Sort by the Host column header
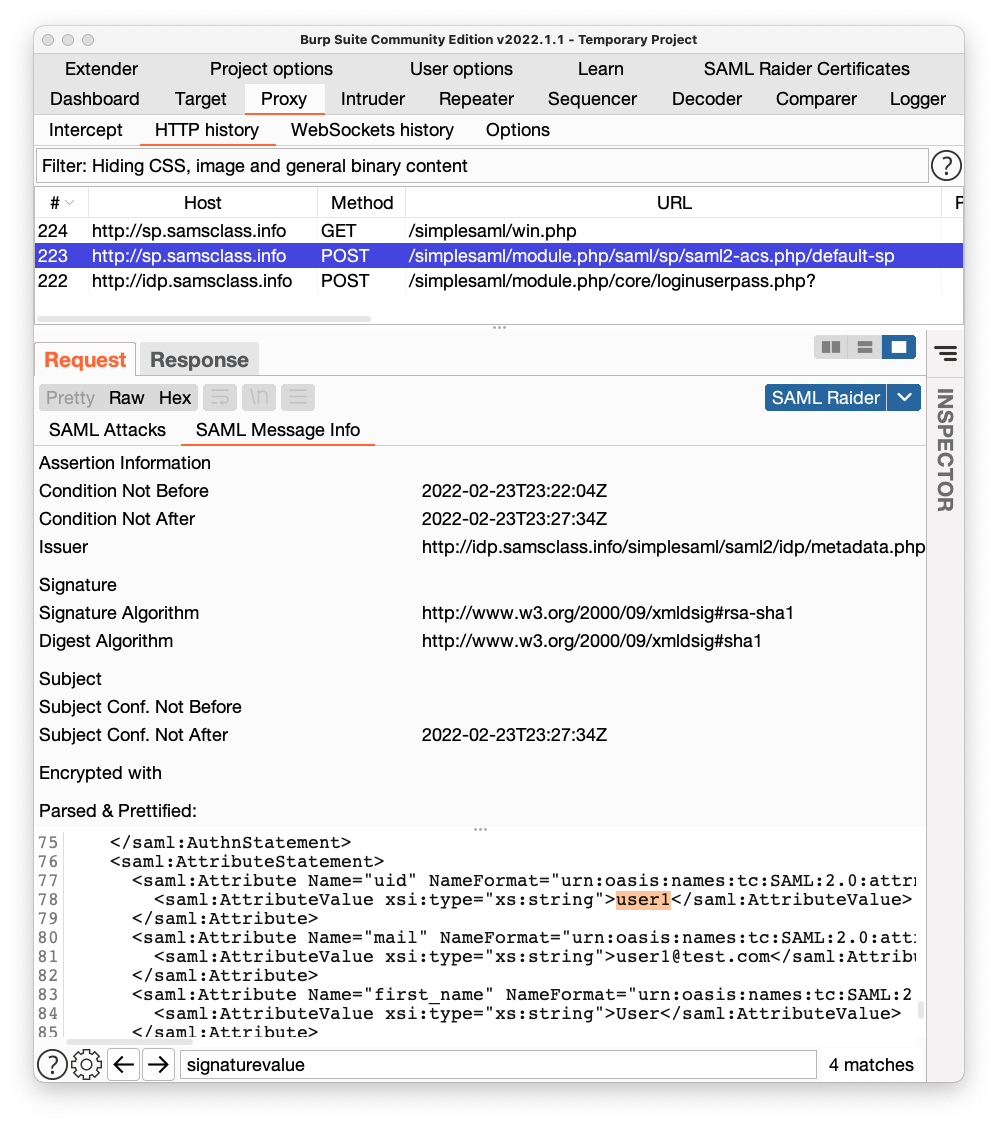Screen dimensions: 998x1124 pos(203,203)
